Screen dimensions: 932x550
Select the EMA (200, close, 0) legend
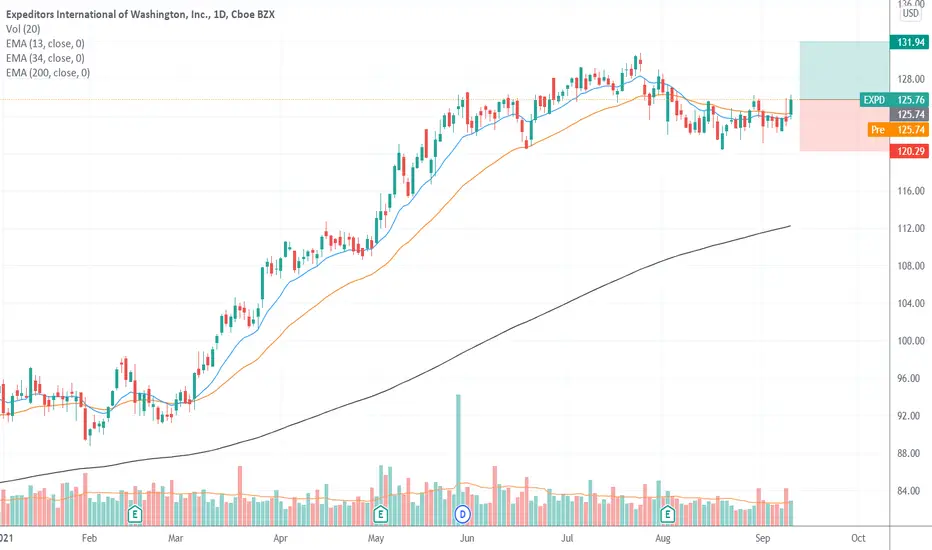(48, 73)
